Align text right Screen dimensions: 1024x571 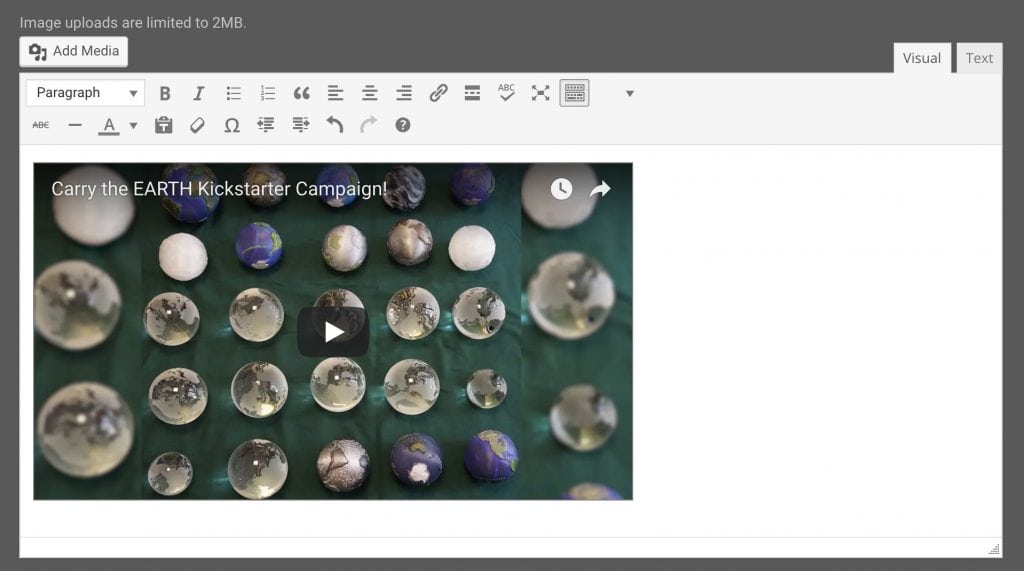click(404, 93)
